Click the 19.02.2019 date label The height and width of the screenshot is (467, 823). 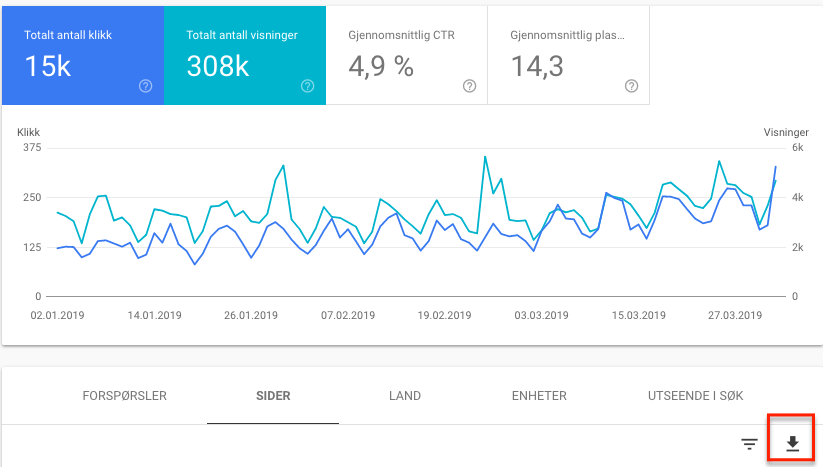pyautogui.click(x=445, y=315)
